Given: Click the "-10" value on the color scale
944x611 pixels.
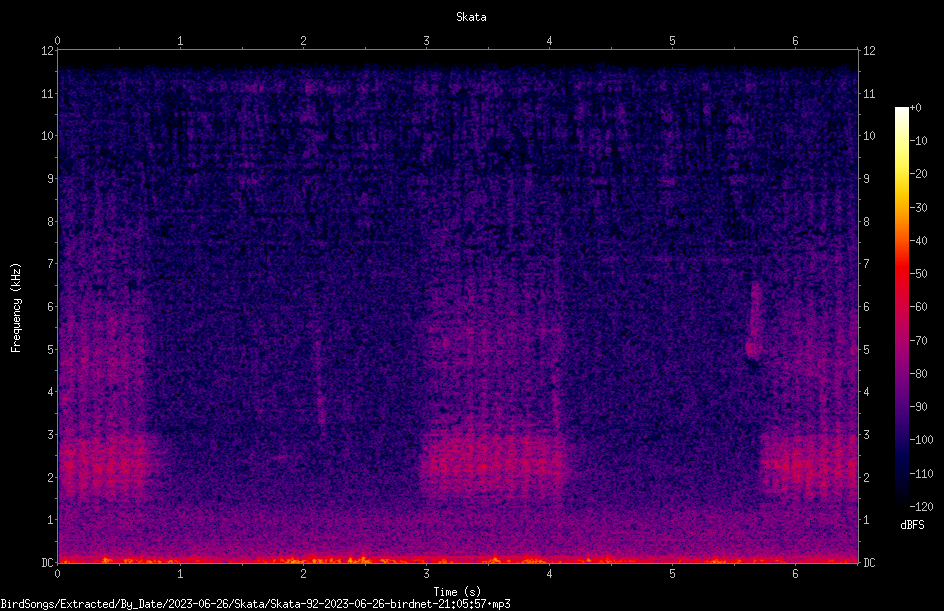Looking at the screenshot, I should click(x=918, y=141).
